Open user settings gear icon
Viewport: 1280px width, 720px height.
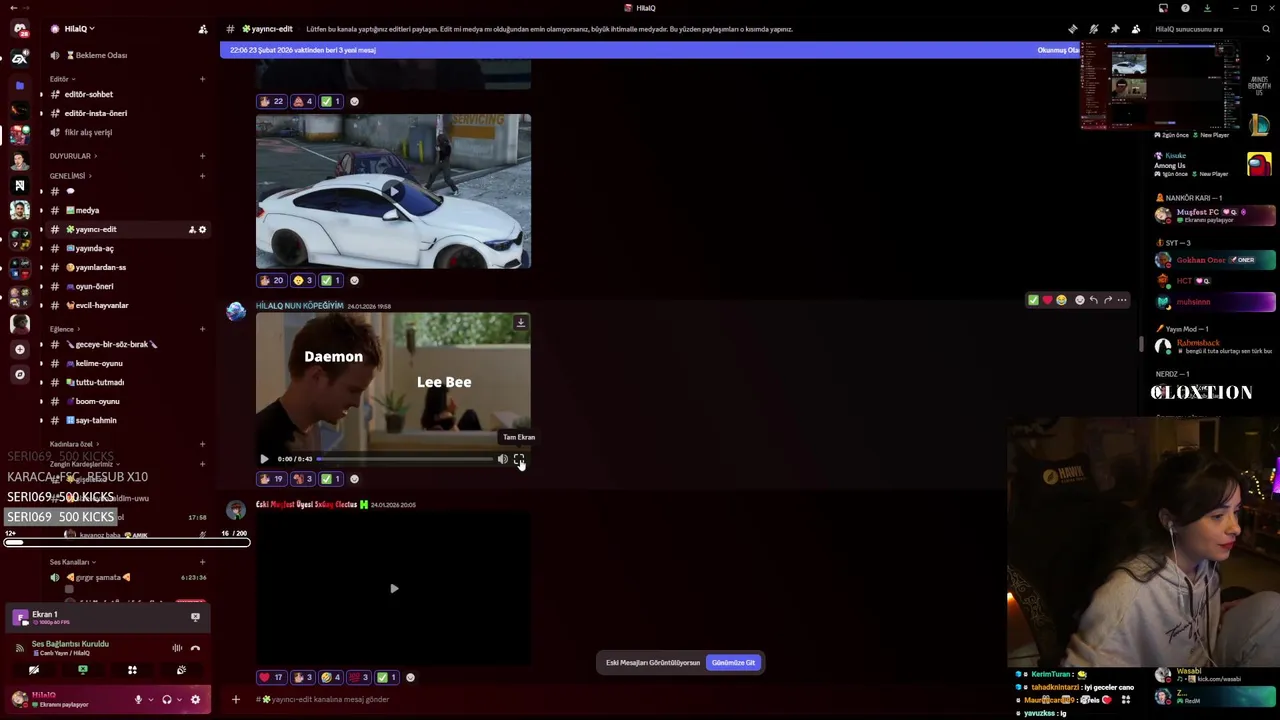click(195, 699)
